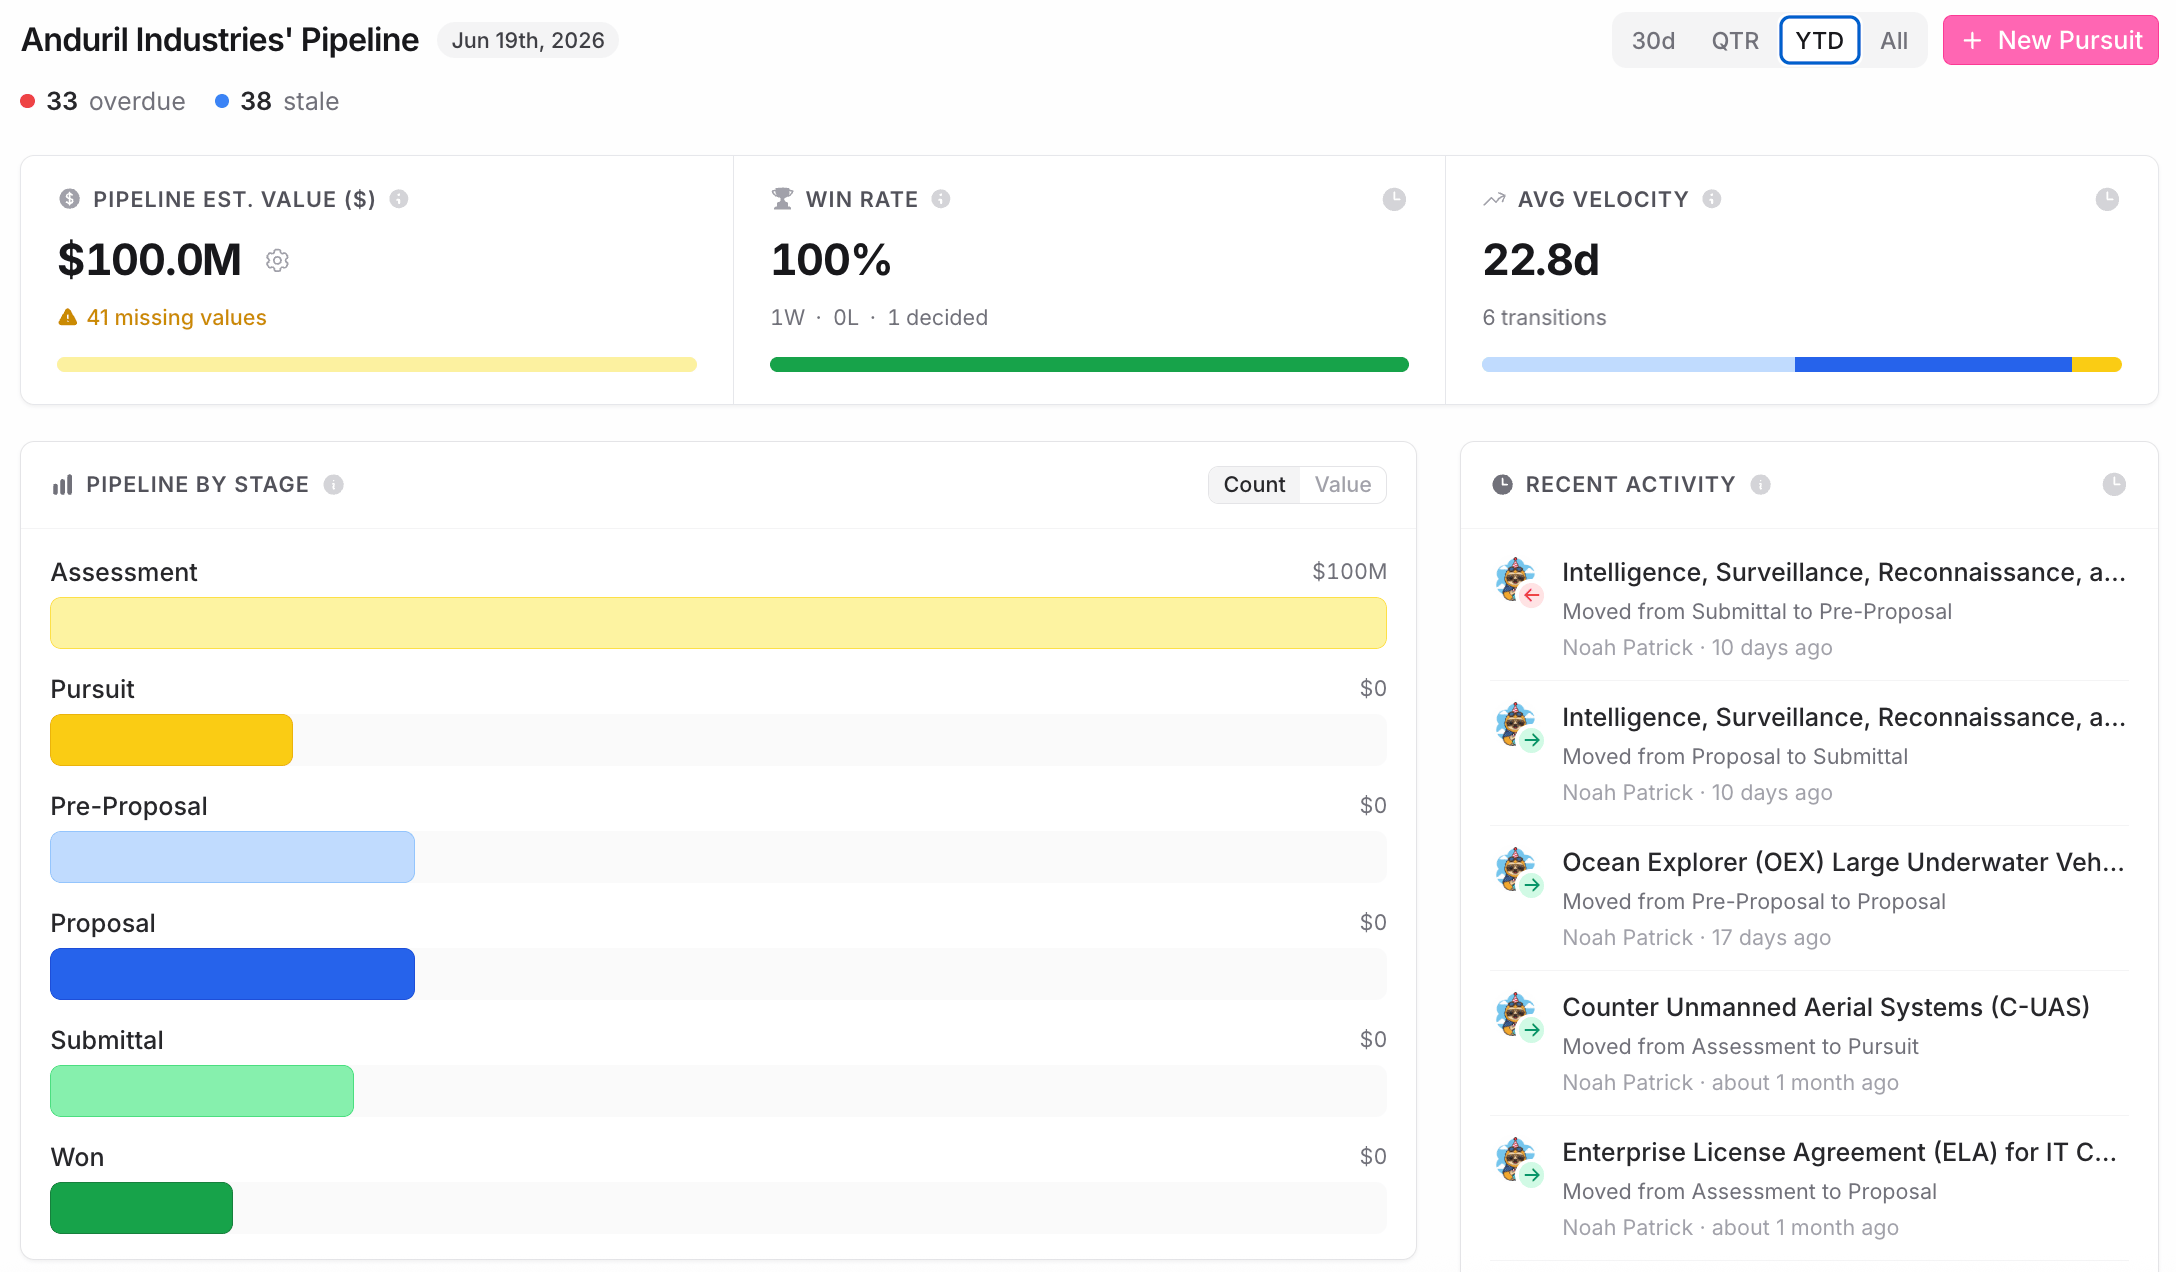Click the Pursuit stage bar
2176x1272 pixels.
(171, 740)
